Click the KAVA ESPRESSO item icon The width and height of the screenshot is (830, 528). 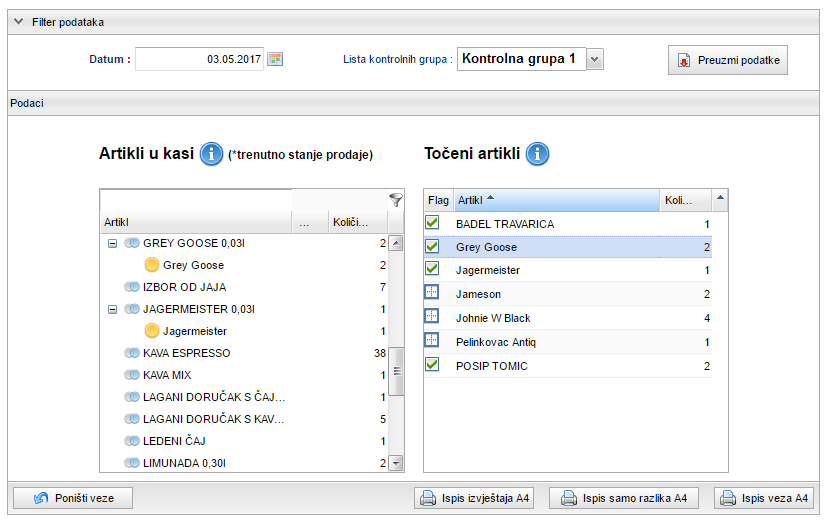(132, 353)
